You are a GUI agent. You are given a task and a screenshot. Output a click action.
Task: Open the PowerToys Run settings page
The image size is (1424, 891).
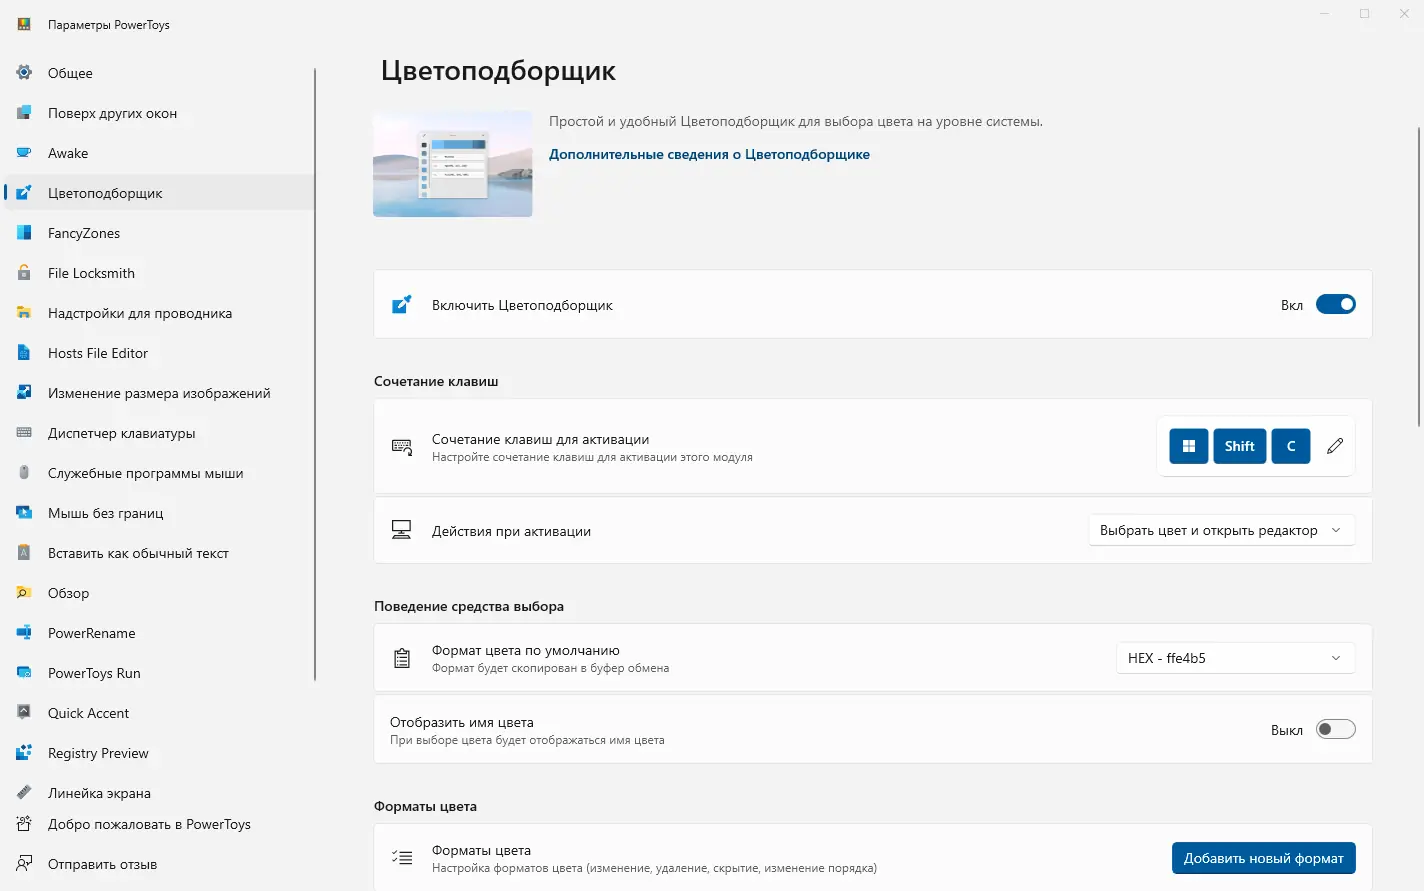coord(94,673)
